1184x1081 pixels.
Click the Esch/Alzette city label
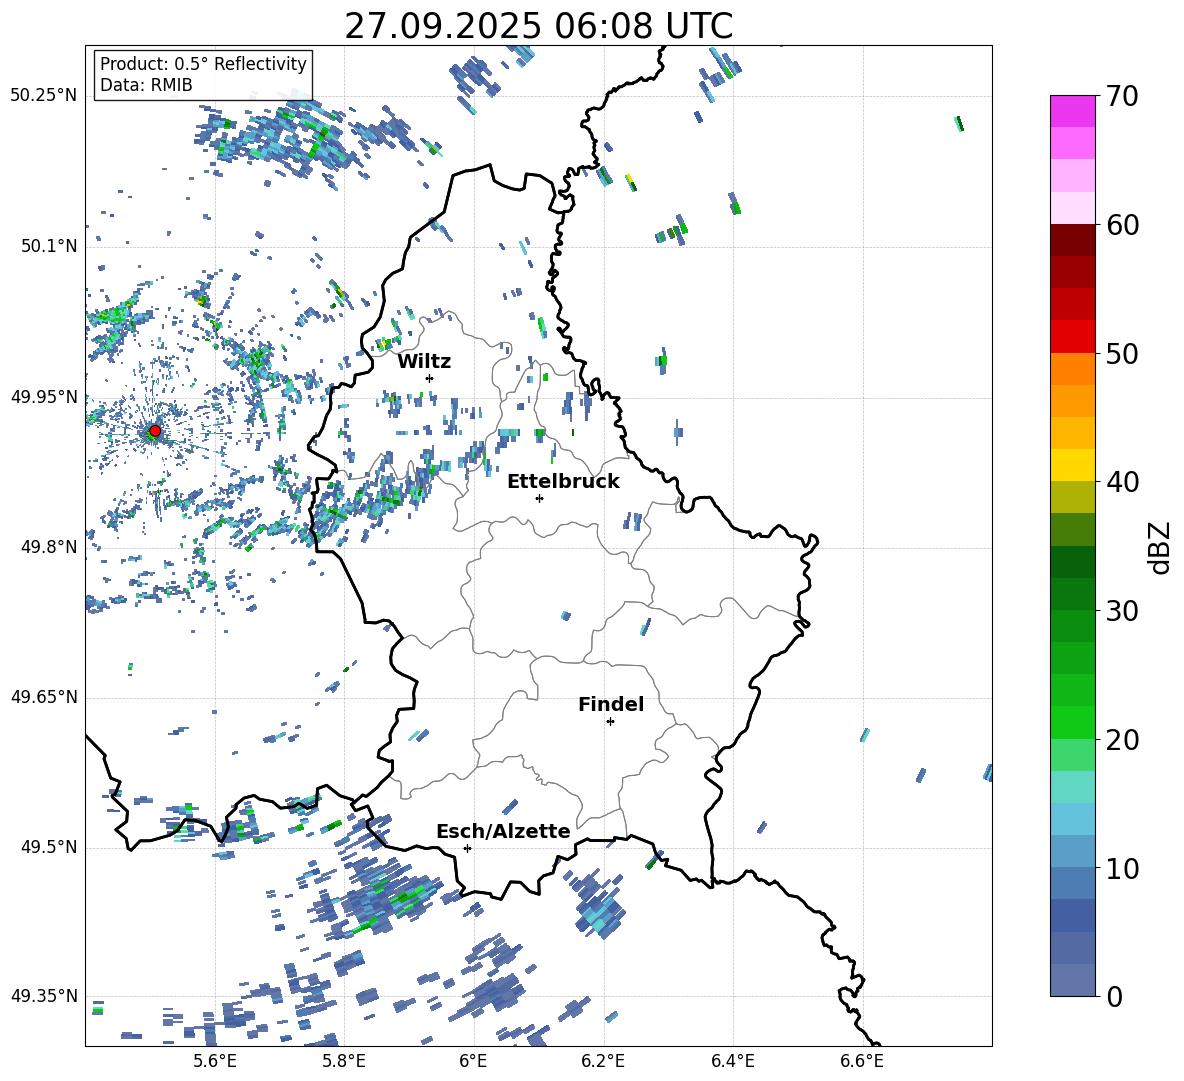503,831
